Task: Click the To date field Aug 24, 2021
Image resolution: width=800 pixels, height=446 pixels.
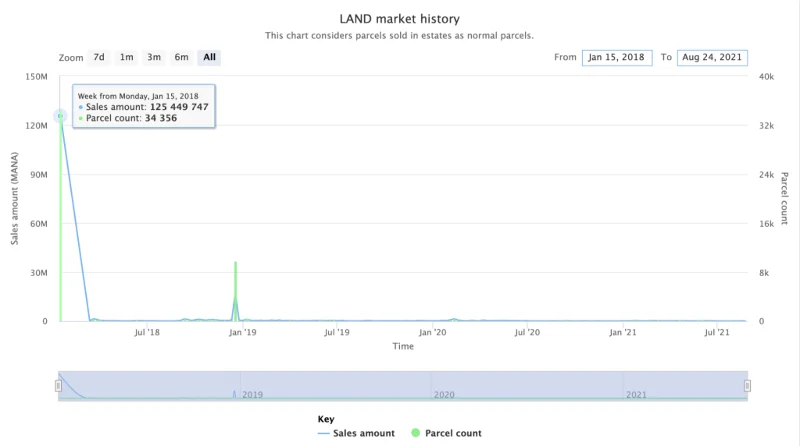Action: (712, 58)
